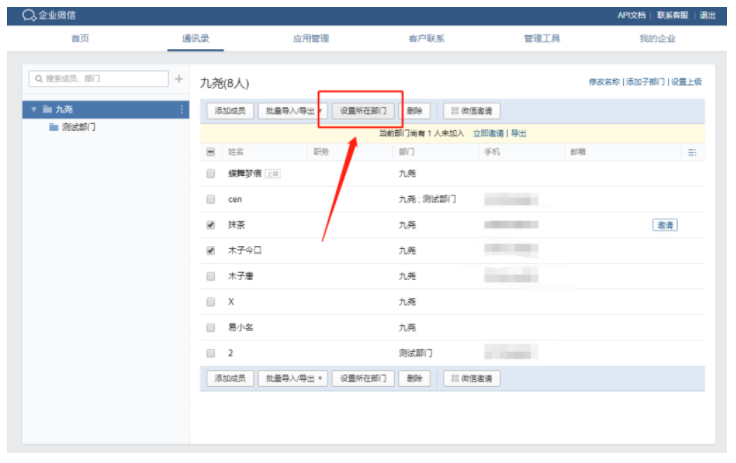Click the 企业微信 logo icon
Viewport: 736px width, 463px height.
click(30, 15)
